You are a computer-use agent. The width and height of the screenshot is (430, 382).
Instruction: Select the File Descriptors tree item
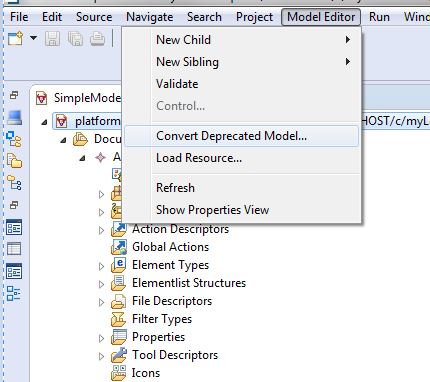coord(172,301)
